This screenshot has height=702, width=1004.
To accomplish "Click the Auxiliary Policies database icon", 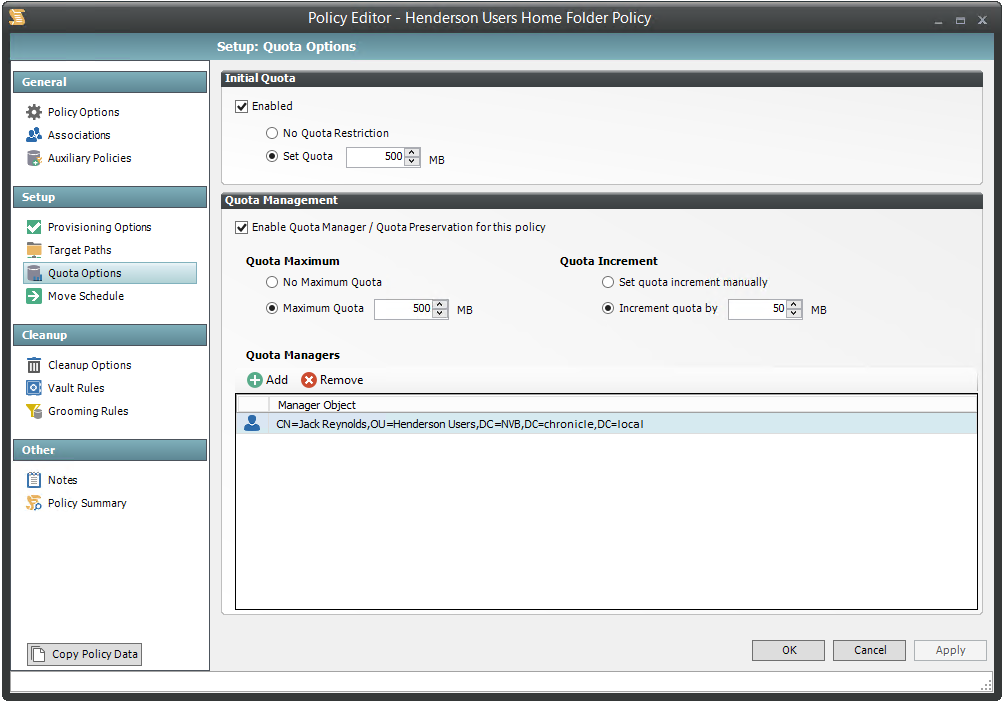I will click(34, 158).
